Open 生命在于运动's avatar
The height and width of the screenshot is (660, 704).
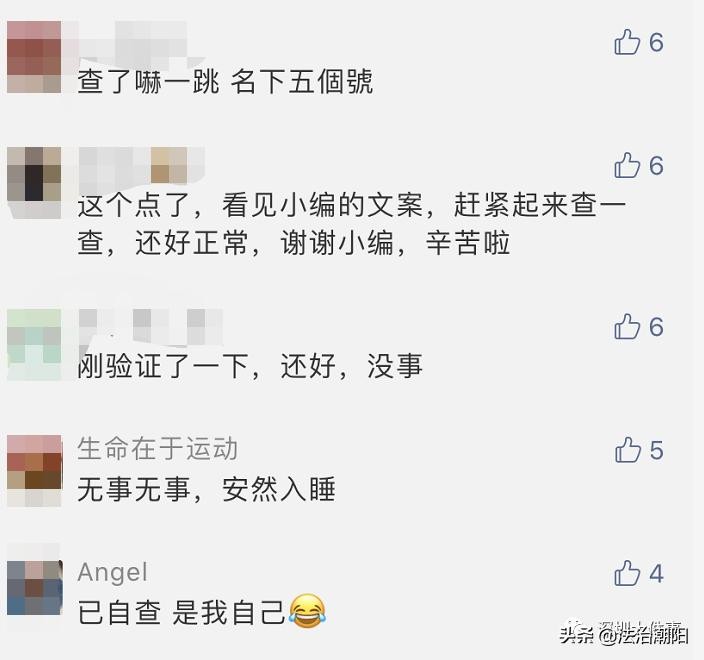point(34,471)
